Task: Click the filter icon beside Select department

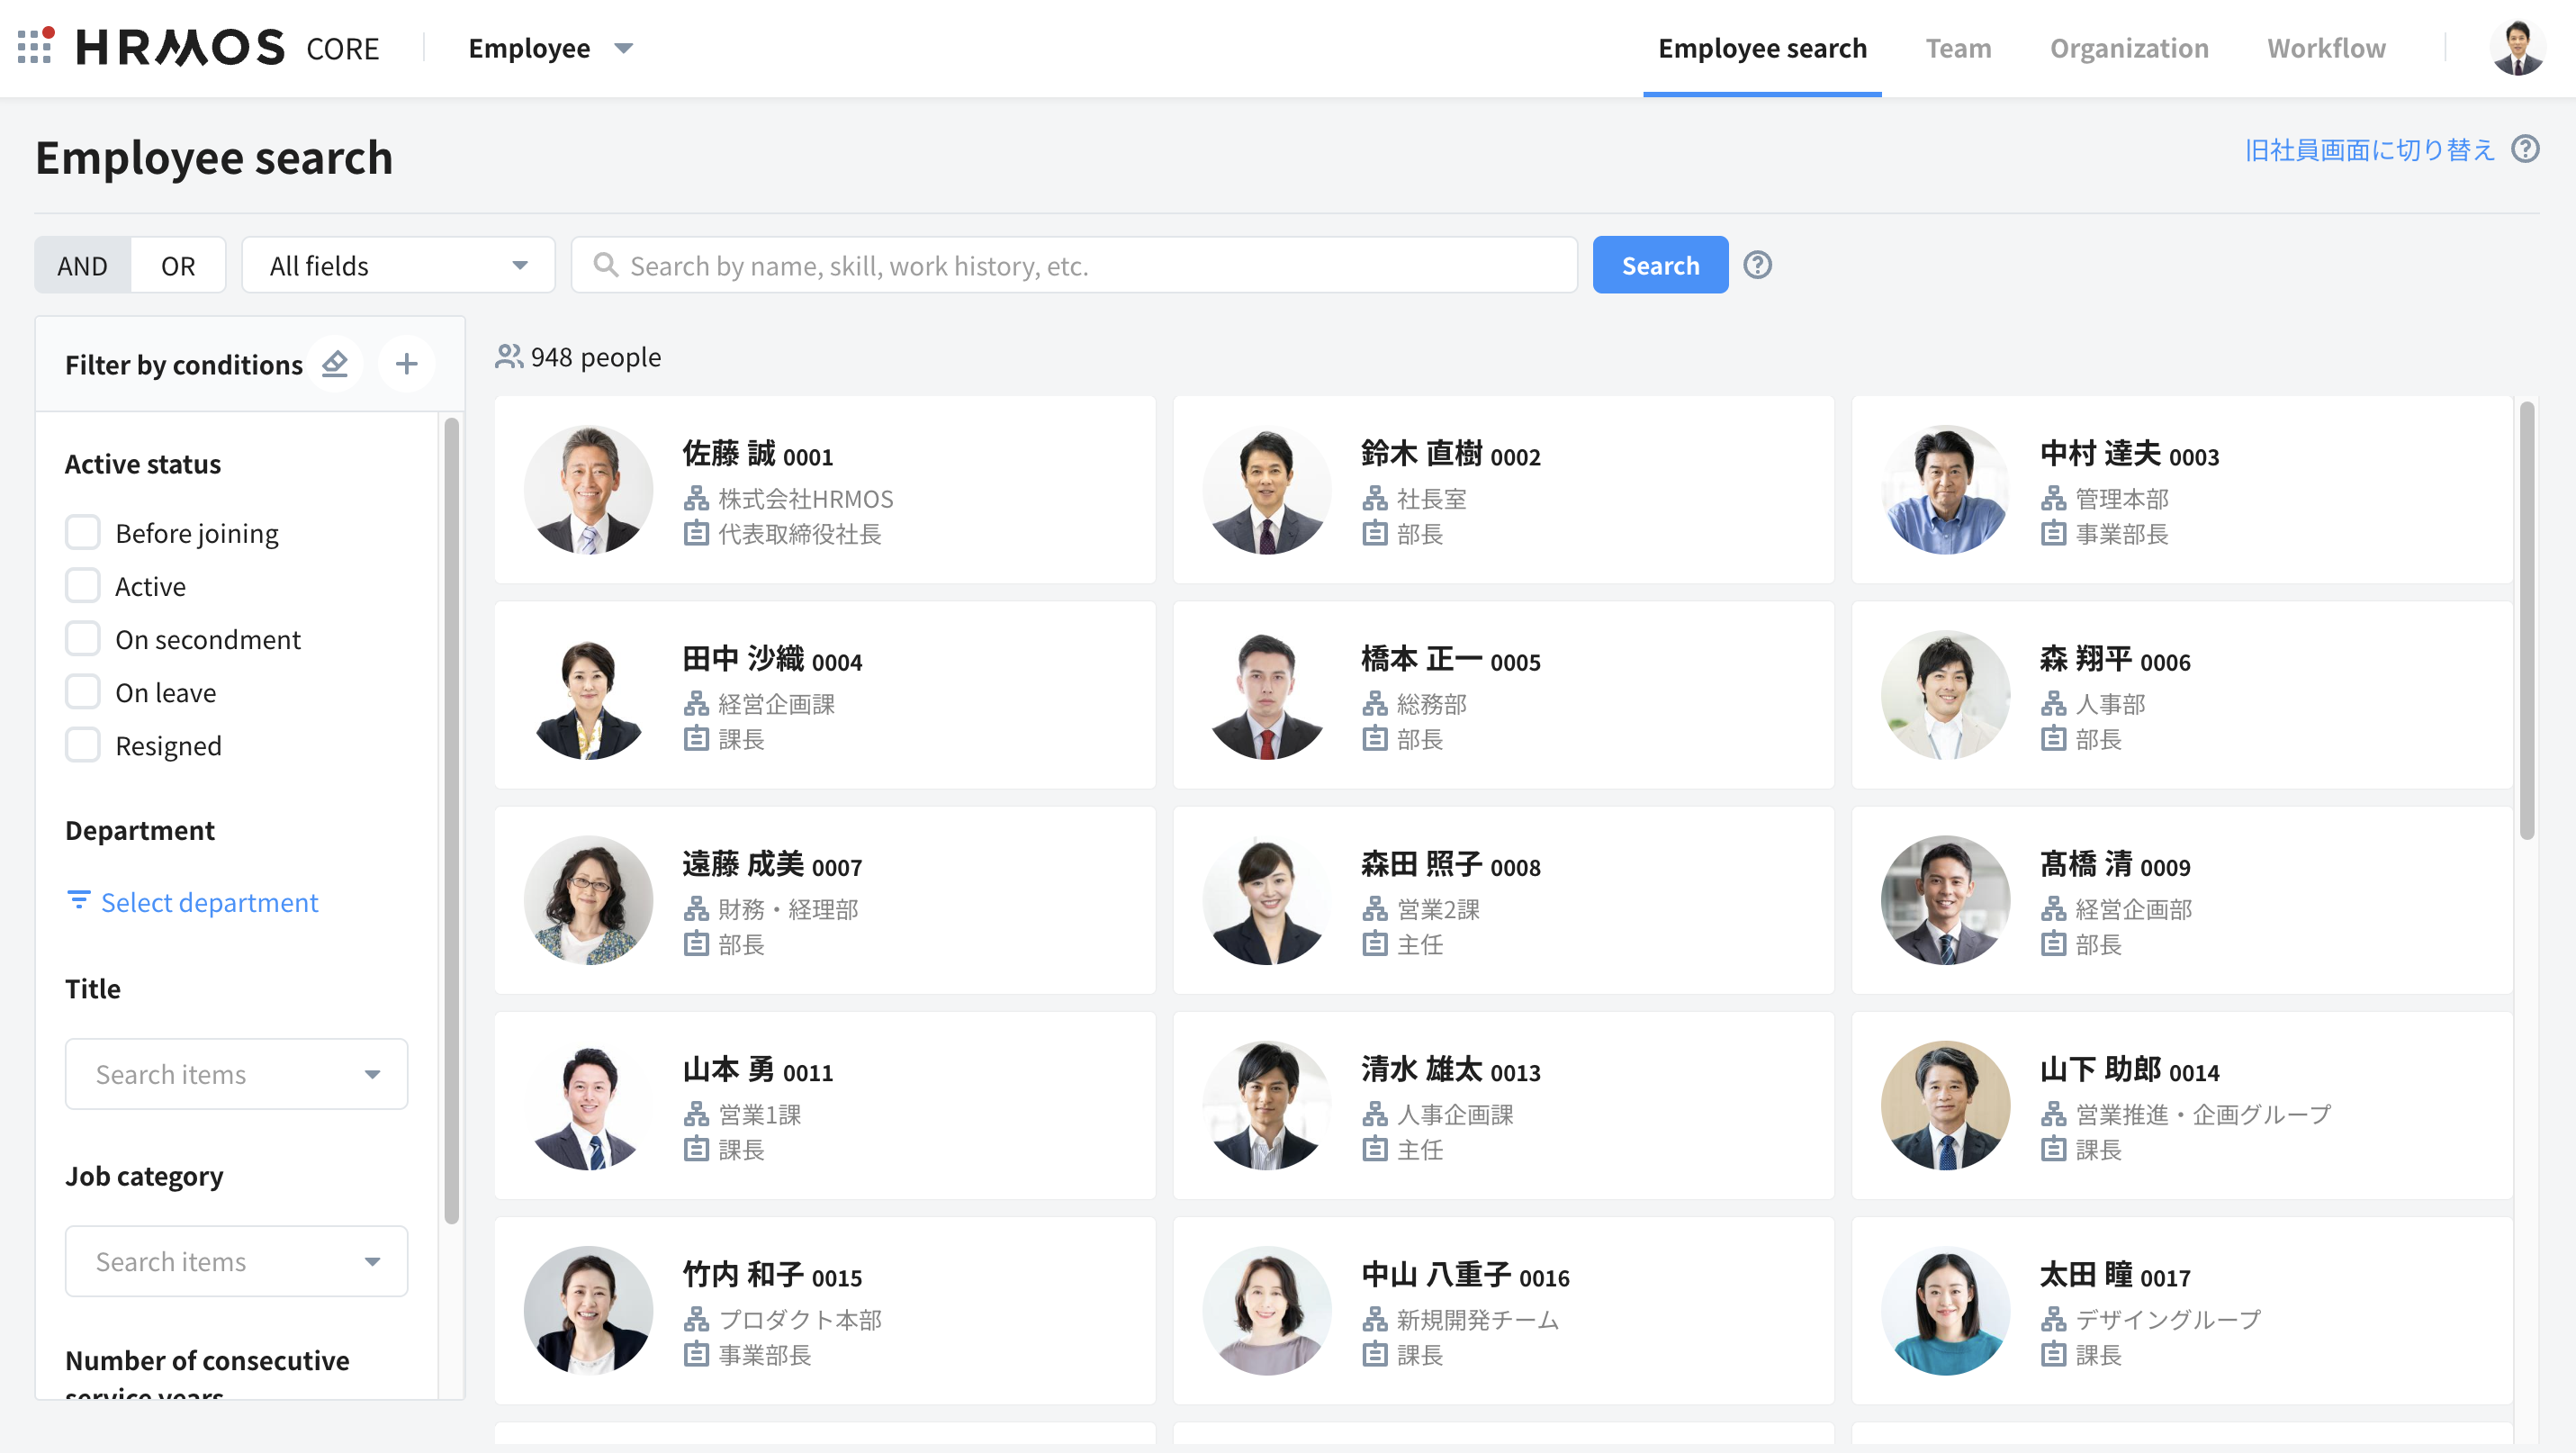Action: click(78, 900)
